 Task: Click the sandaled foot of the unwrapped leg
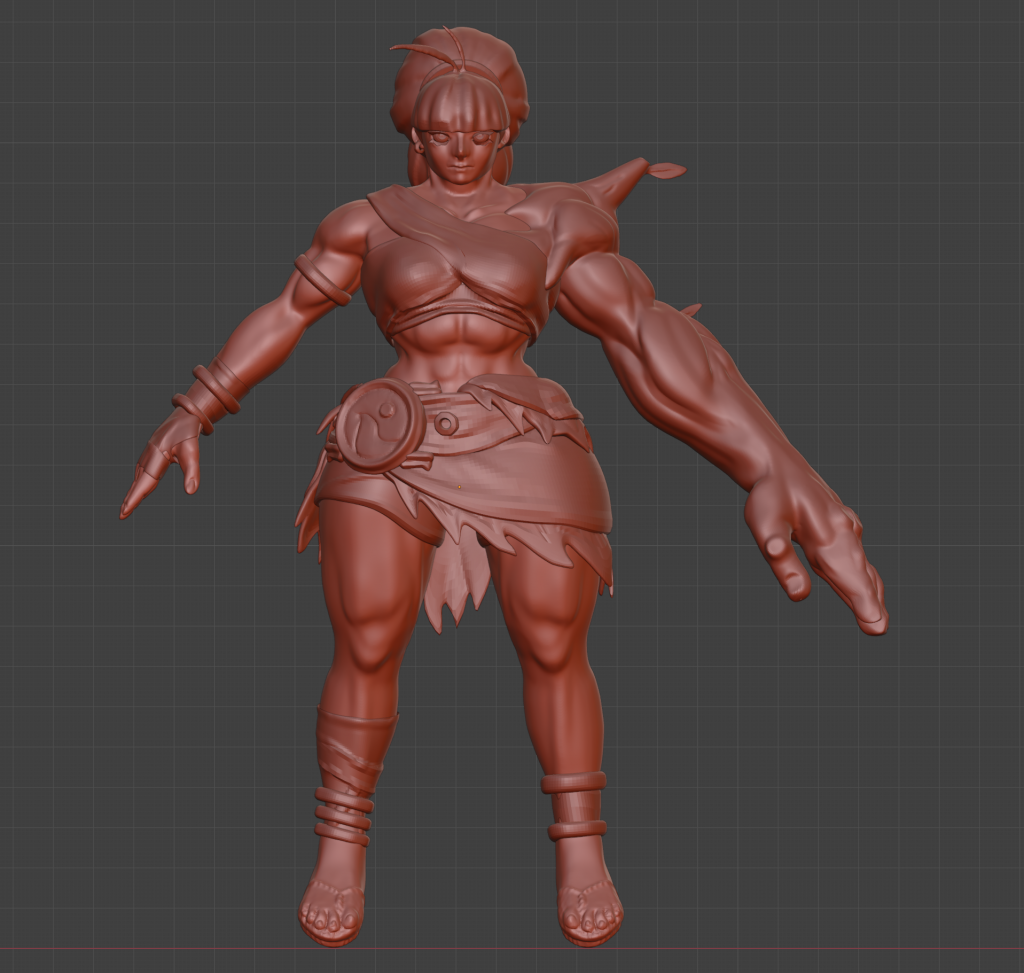tap(588, 897)
